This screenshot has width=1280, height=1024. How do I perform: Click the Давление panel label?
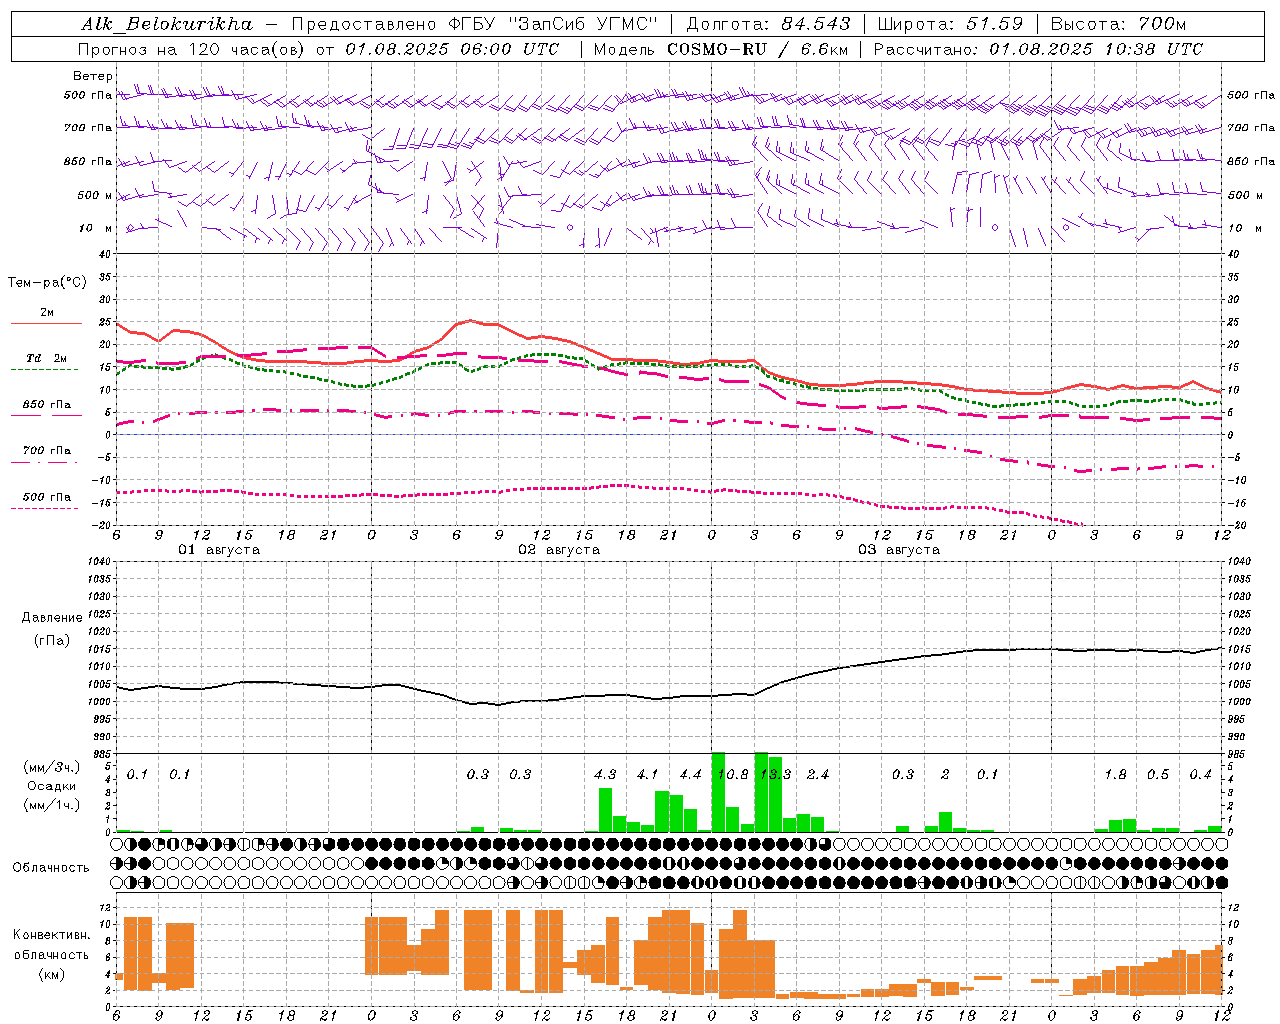[52, 618]
